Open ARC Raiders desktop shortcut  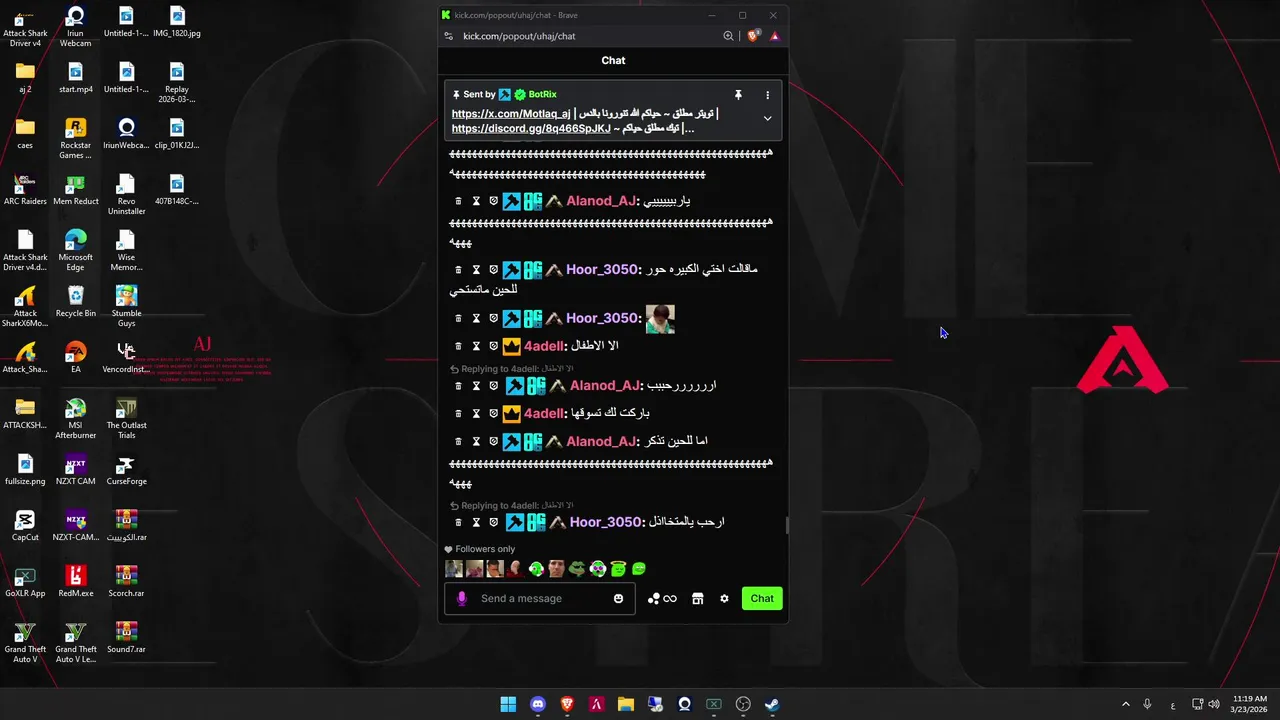(25, 189)
